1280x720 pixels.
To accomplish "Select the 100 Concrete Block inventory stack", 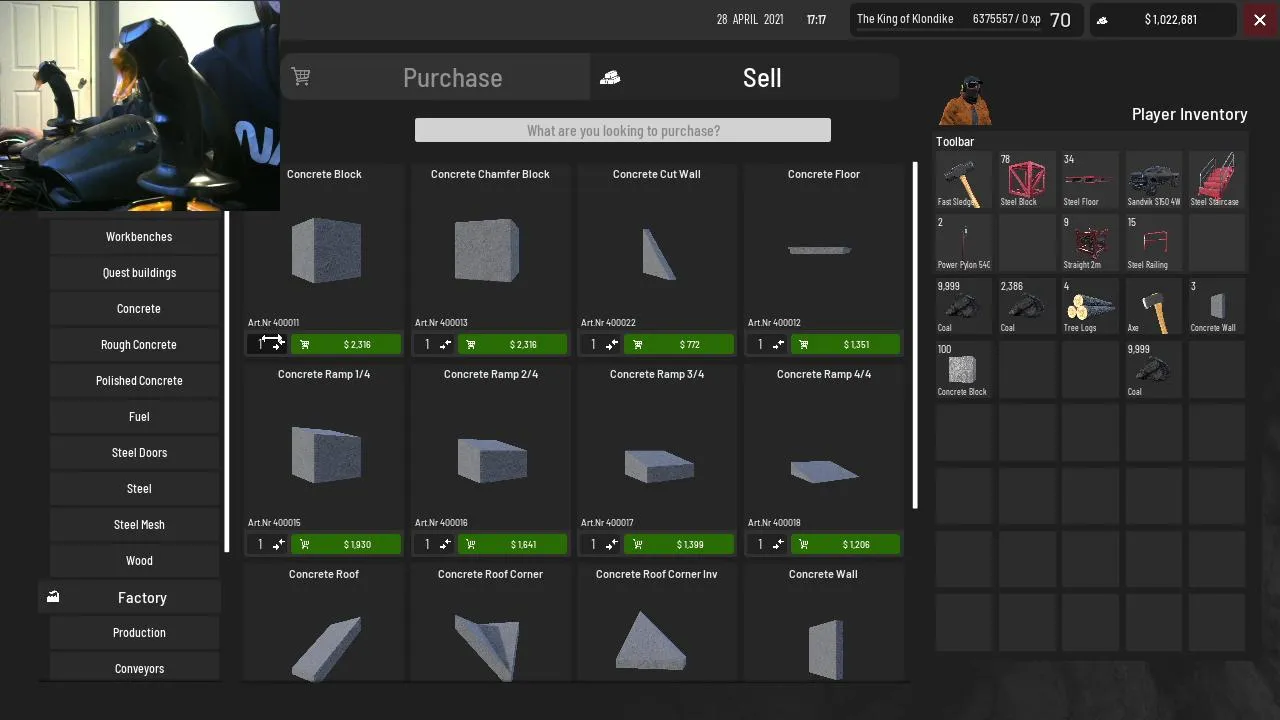I will 963,370.
